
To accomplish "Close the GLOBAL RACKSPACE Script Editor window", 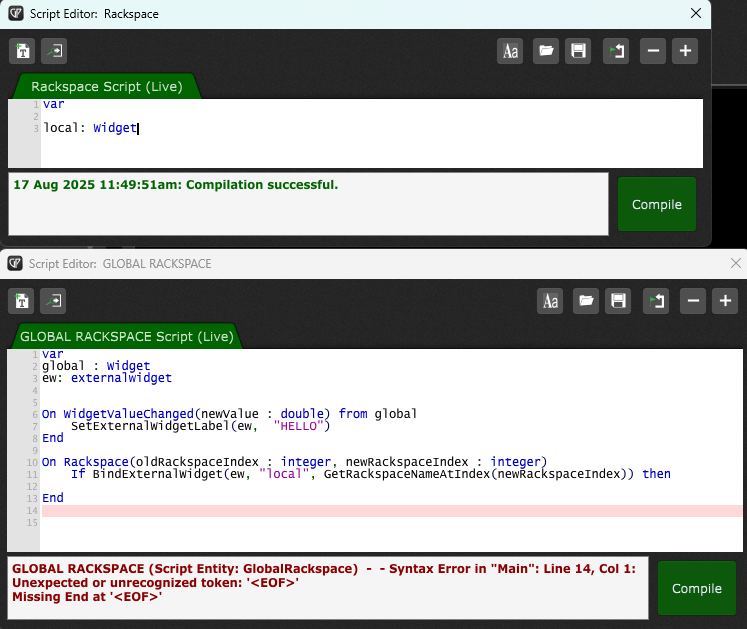I will [736, 263].
